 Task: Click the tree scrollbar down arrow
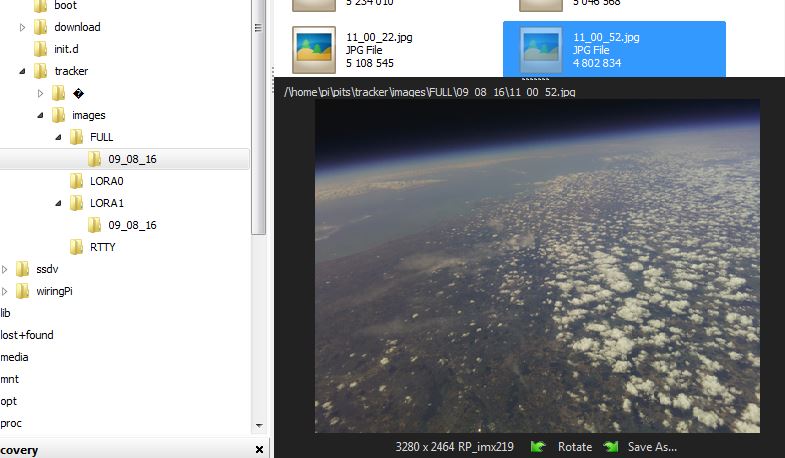click(x=259, y=426)
